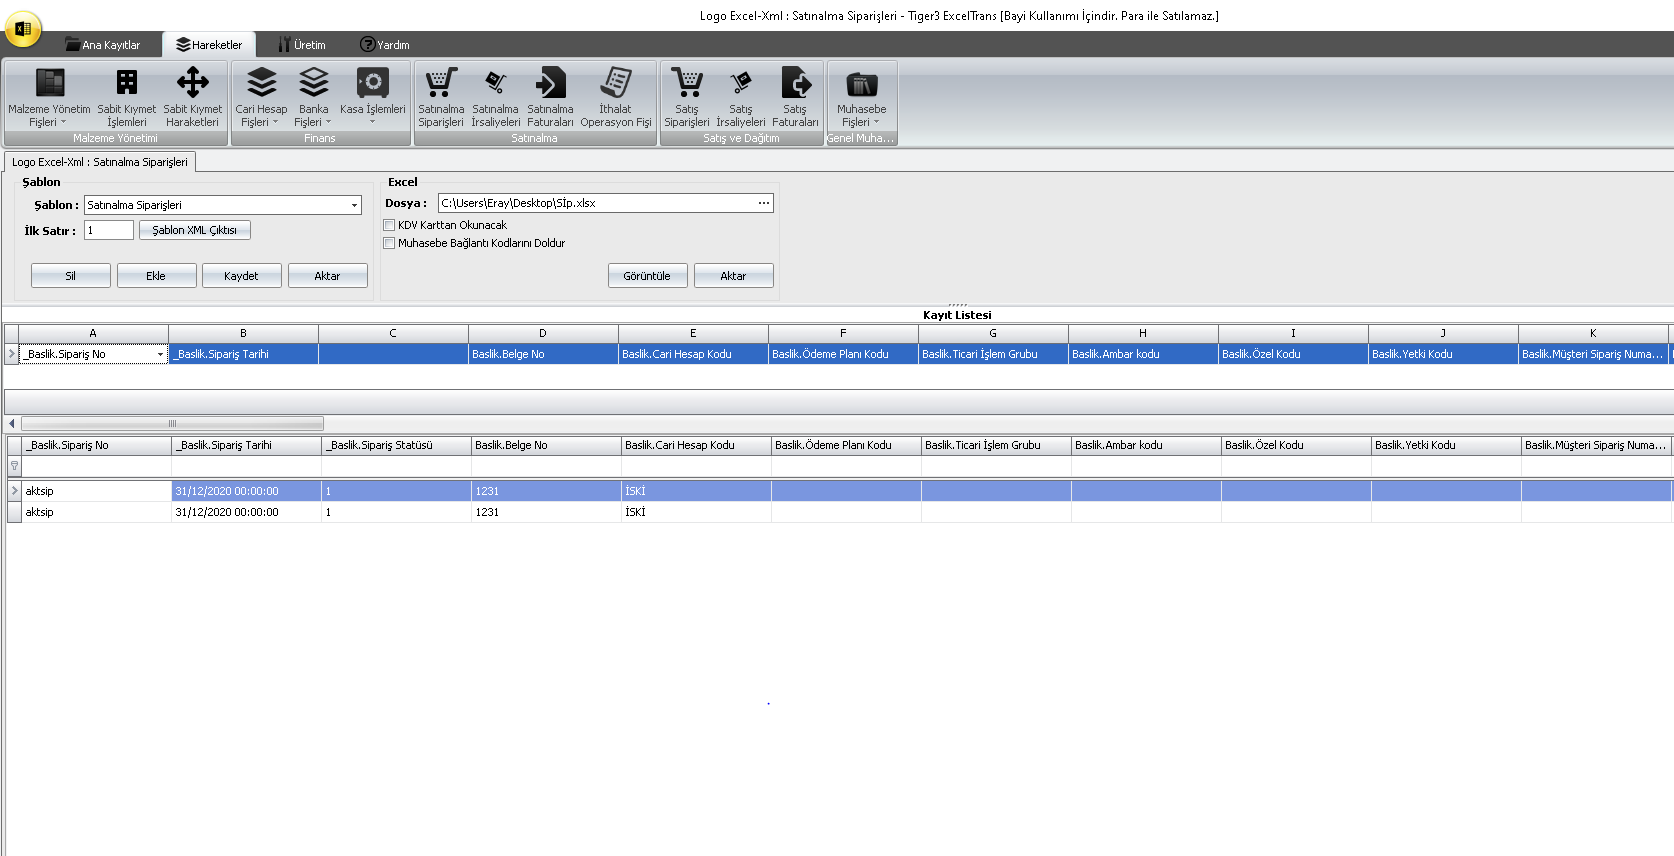
Task: Click mapping cell Baslik.Ambar kodu
Action: [1143, 354]
